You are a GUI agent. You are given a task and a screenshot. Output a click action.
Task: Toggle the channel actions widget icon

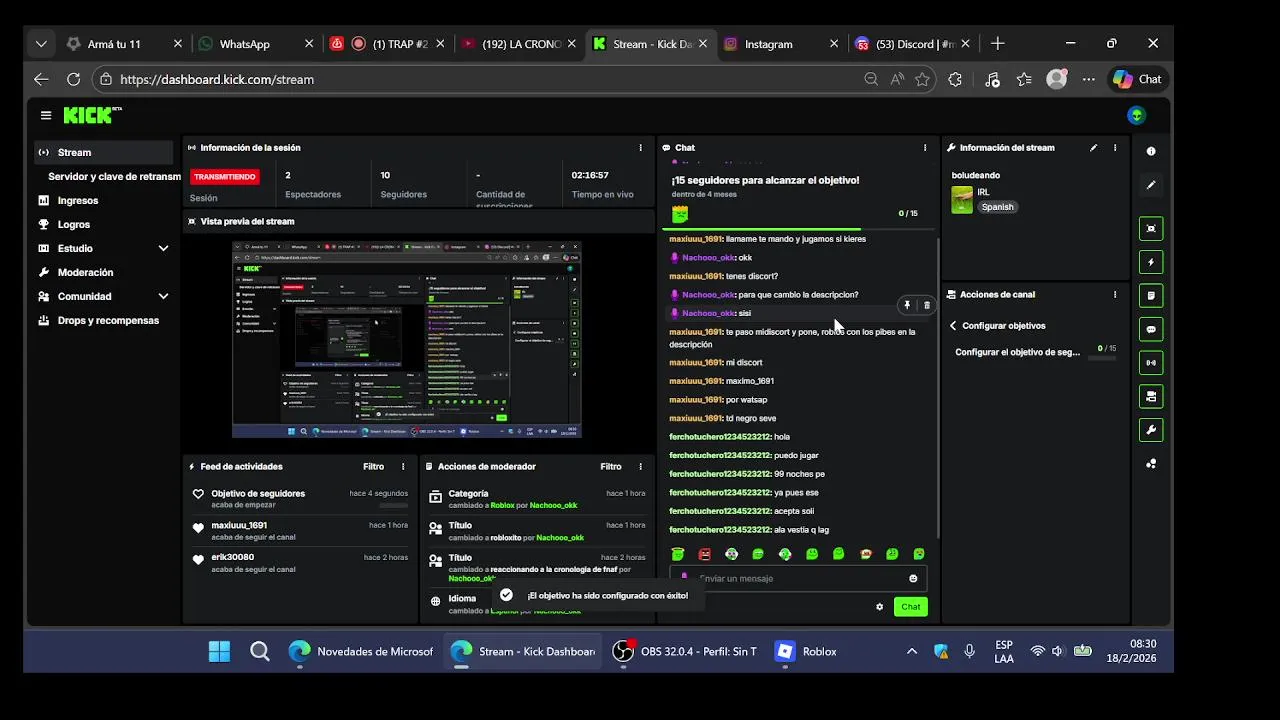(1151, 396)
